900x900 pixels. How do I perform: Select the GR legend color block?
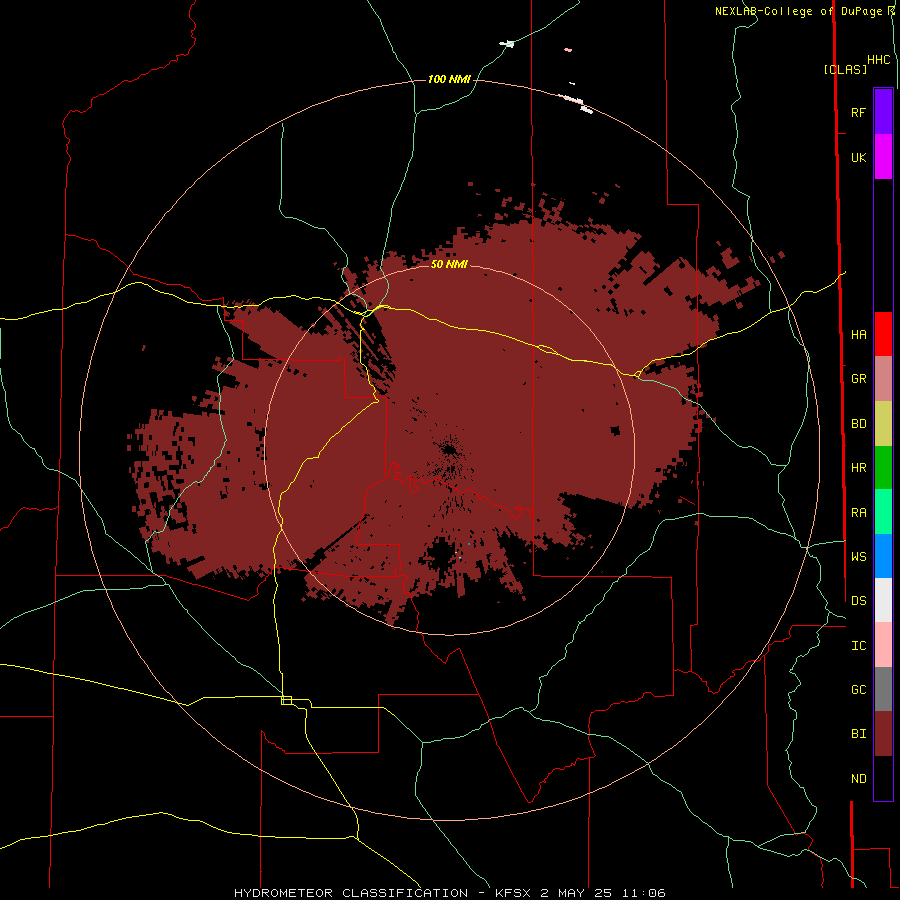pyautogui.click(x=883, y=379)
